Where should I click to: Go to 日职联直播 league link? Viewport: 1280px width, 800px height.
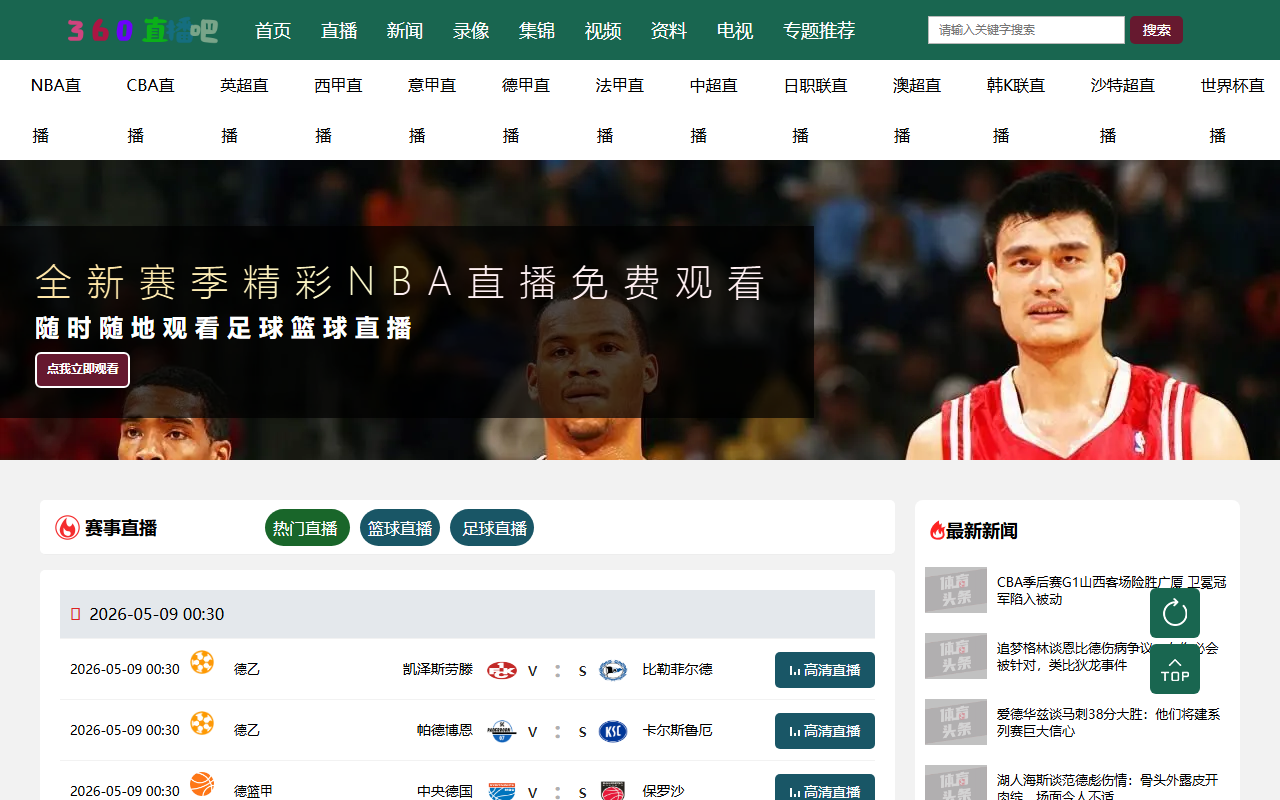click(815, 110)
